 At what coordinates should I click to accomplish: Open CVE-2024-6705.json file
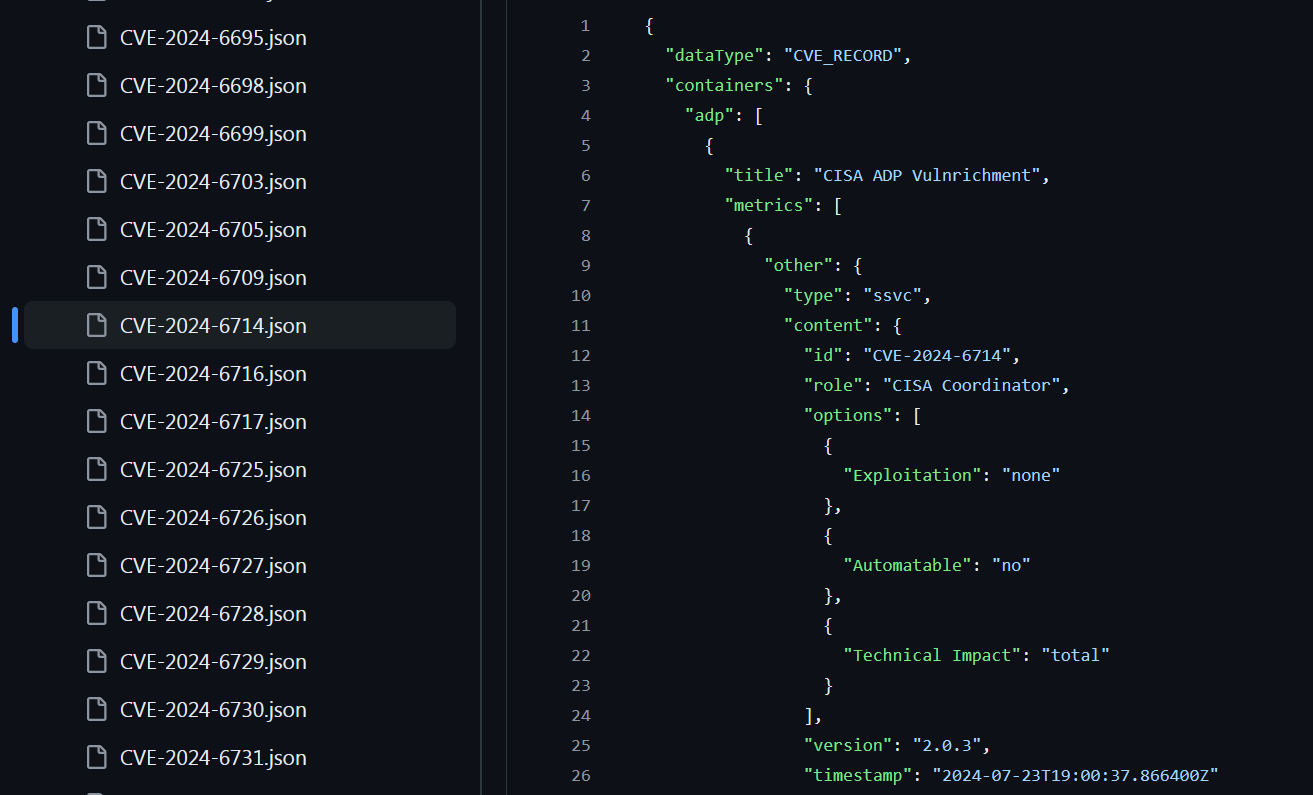(213, 230)
